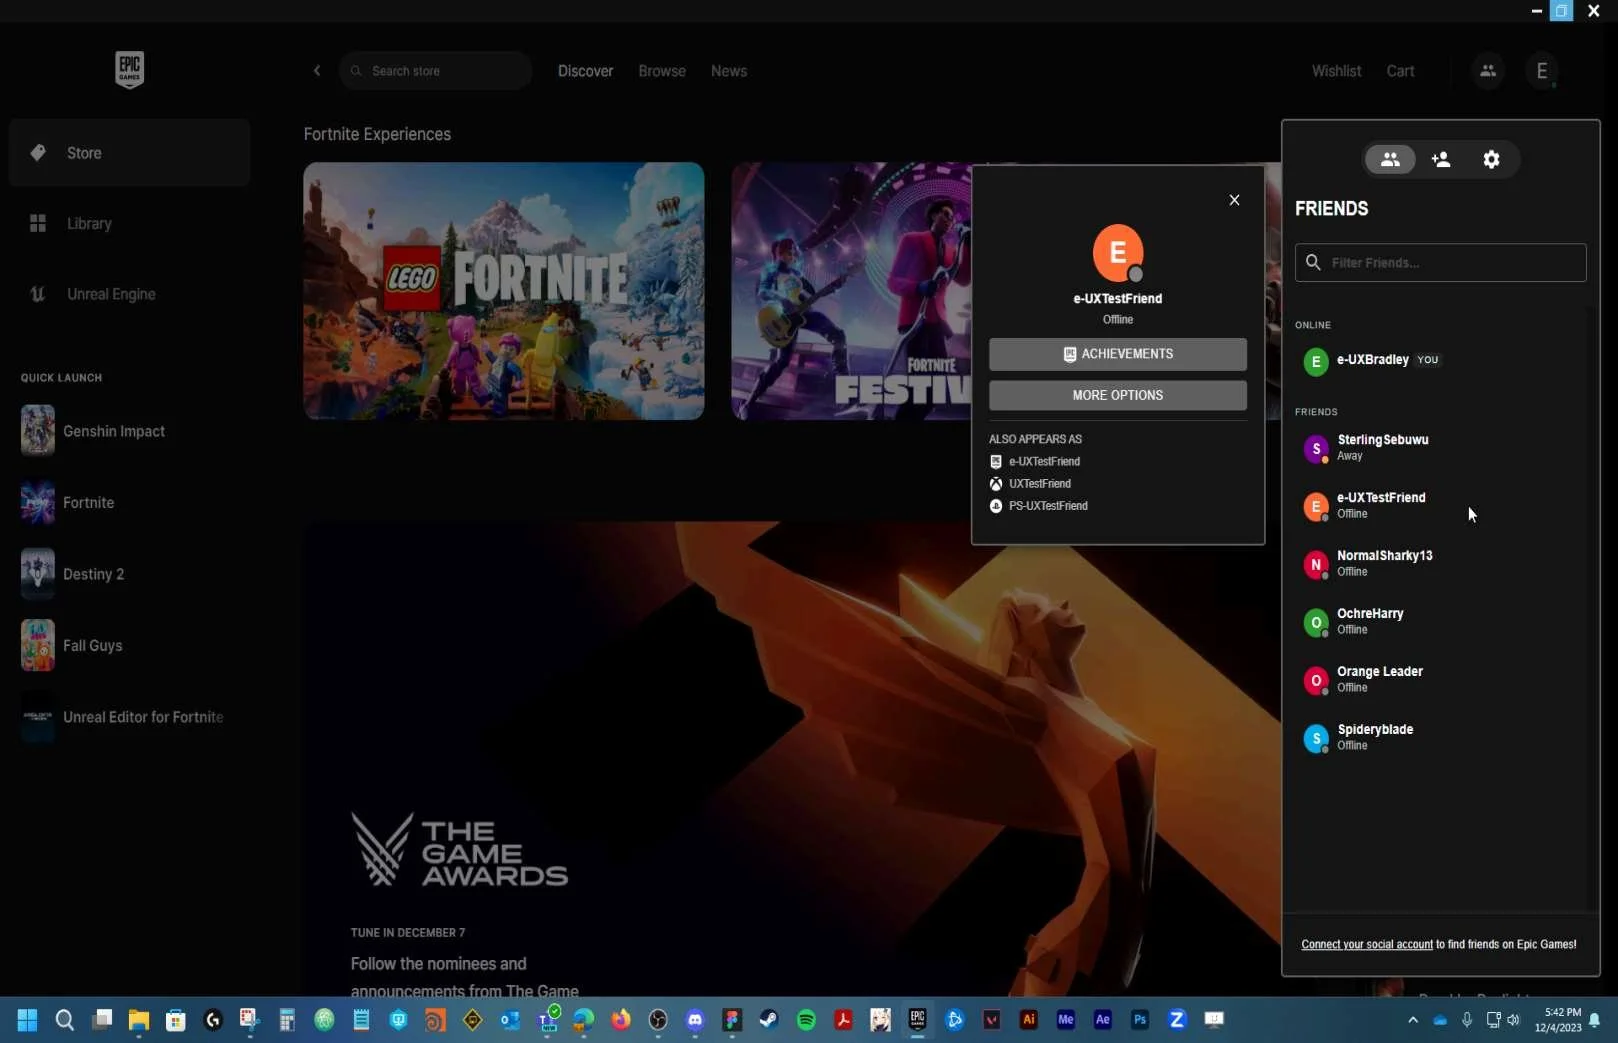Viewport: 1618px width, 1043px height.
Task: Select friend OchreHarry
Action: click(1440, 621)
